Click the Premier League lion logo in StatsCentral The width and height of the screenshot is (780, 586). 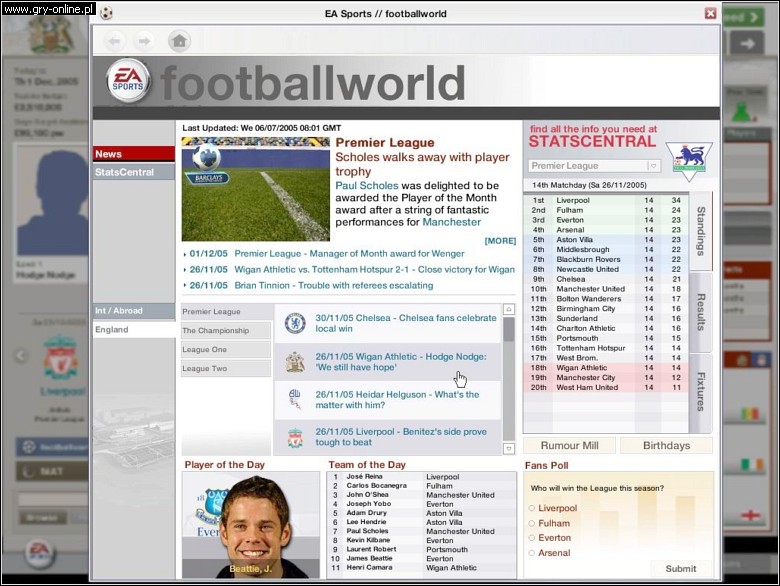[689, 162]
